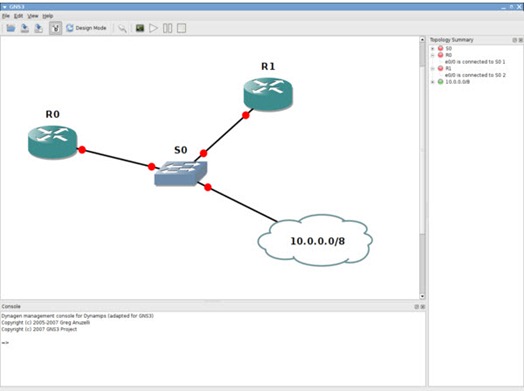Select R0 in Topology Summary
Viewport: 524px width, 391px height.
[448, 55]
